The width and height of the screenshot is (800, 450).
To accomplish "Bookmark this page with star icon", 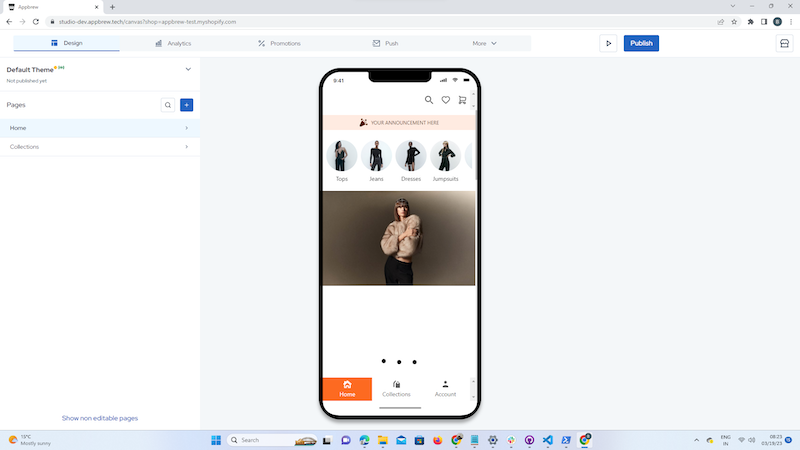I will [x=734, y=22].
